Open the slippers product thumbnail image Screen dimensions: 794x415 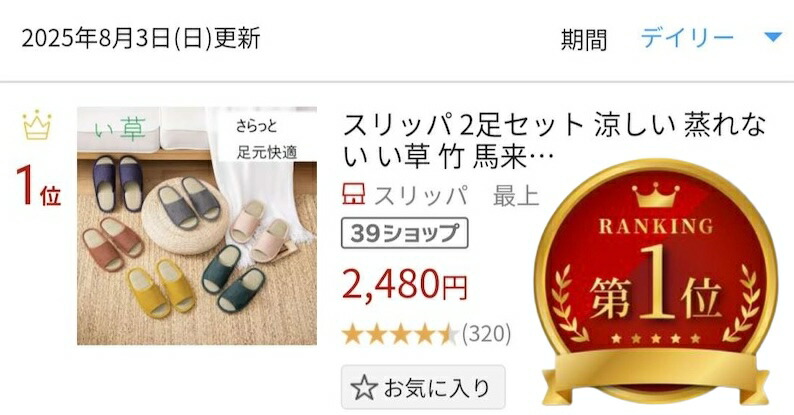click(x=197, y=226)
